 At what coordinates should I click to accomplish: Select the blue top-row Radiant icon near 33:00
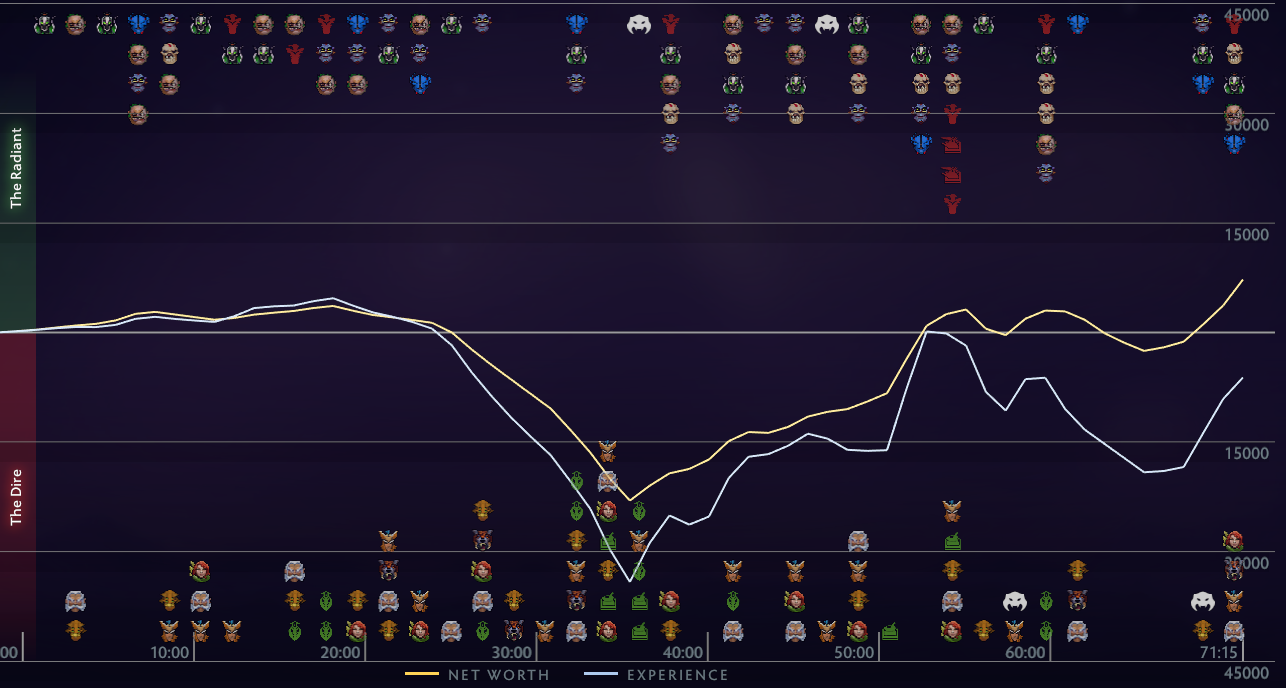tap(576, 24)
